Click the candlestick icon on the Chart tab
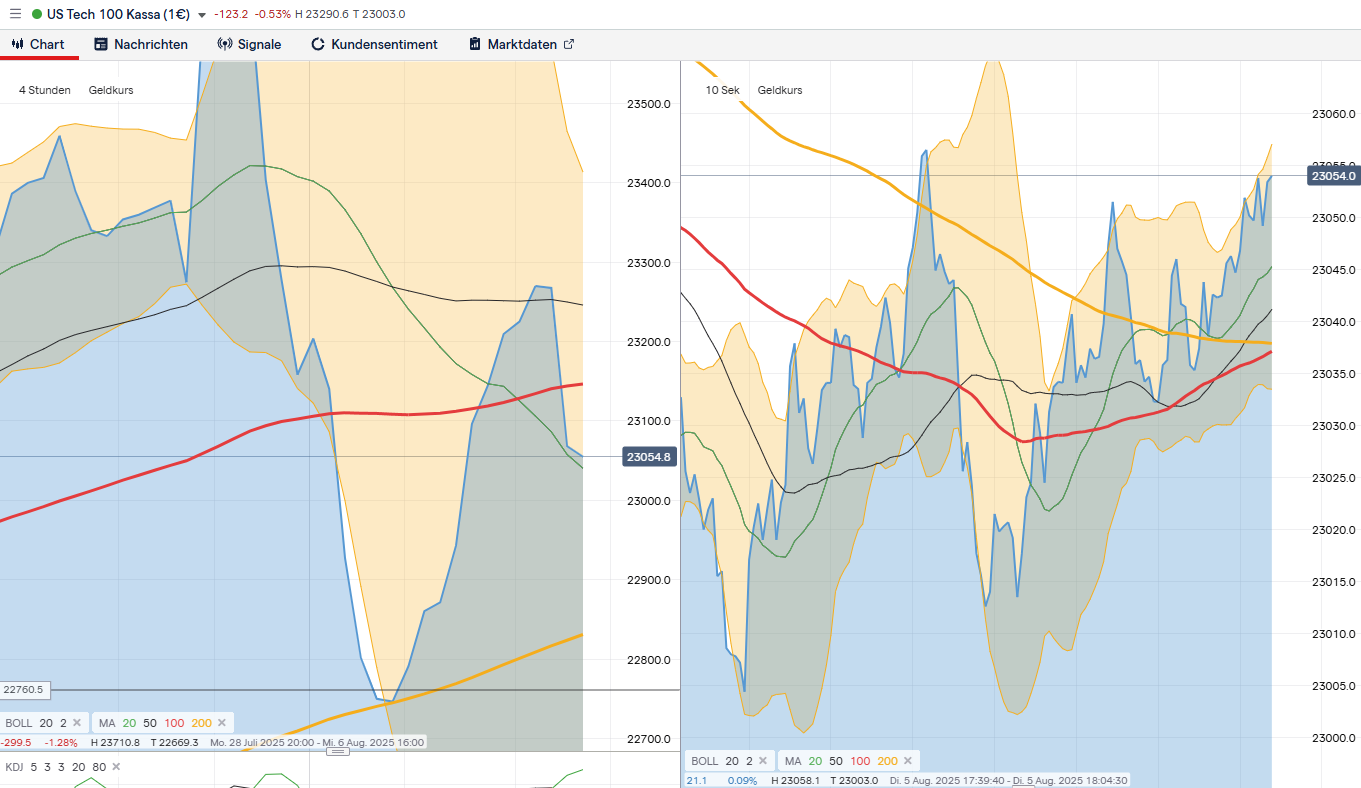The height and width of the screenshot is (788, 1361). (x=17, y=44)
